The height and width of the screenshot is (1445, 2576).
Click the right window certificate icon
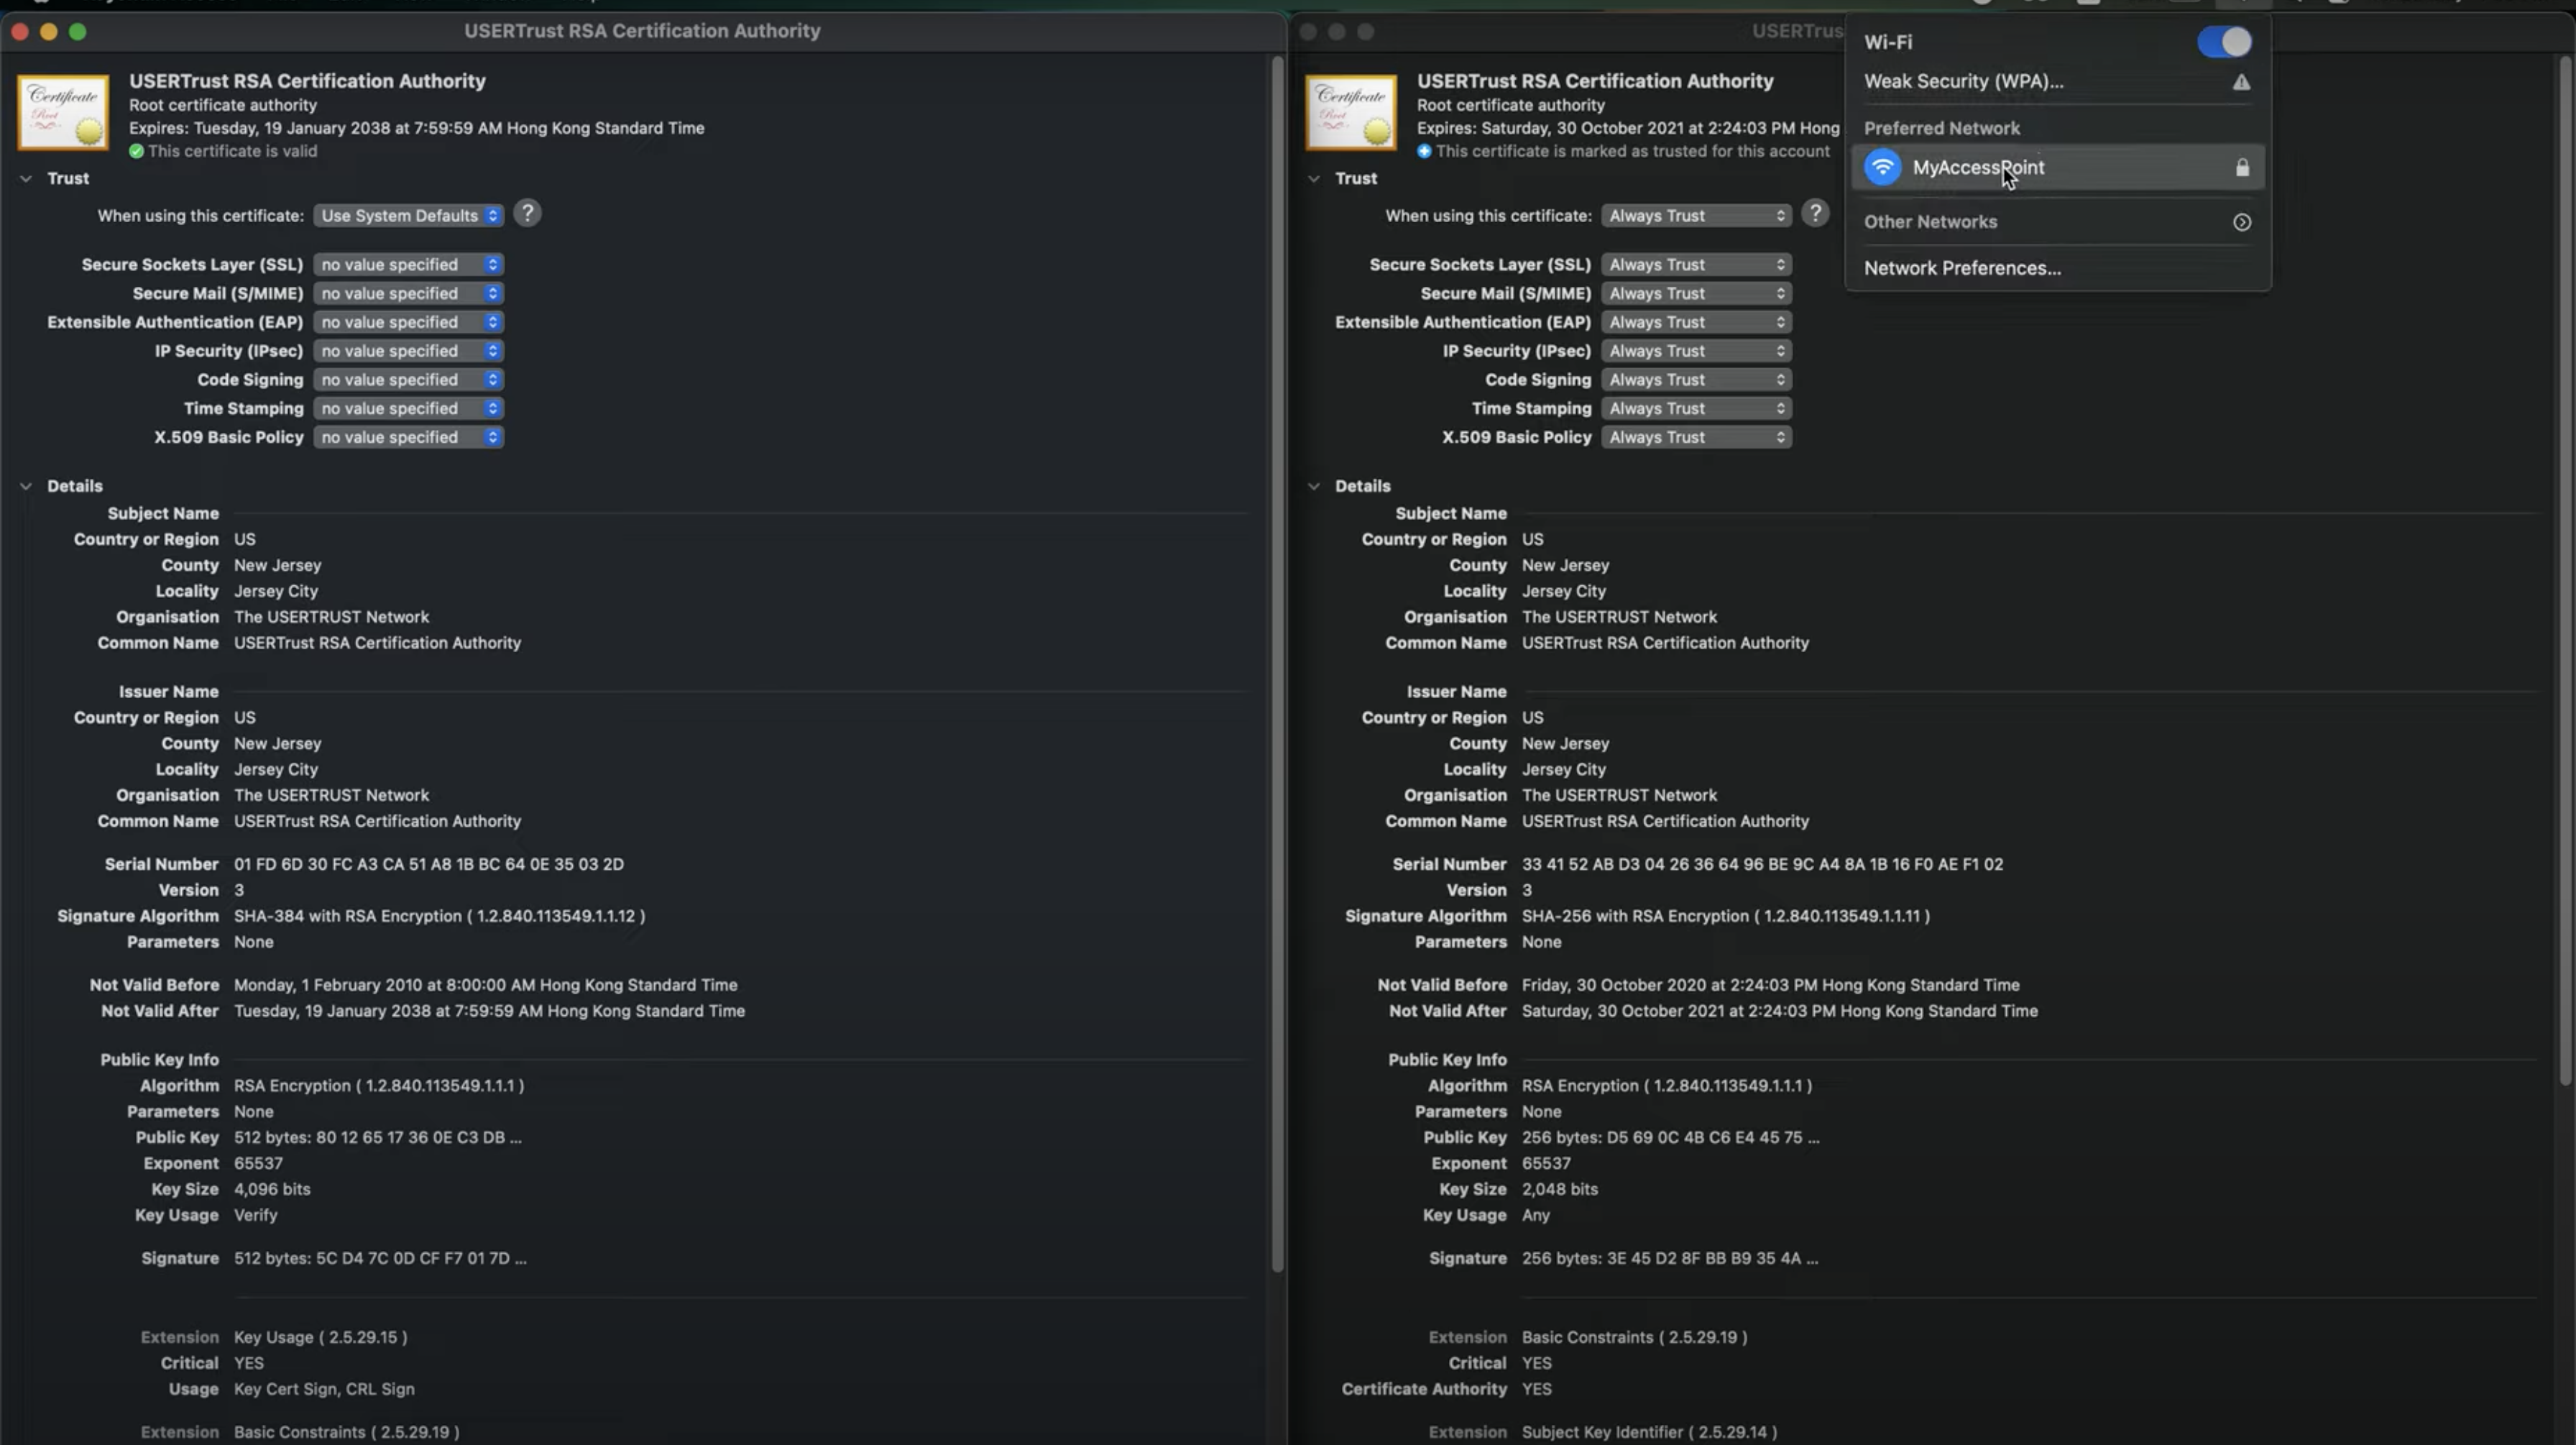1350,112
